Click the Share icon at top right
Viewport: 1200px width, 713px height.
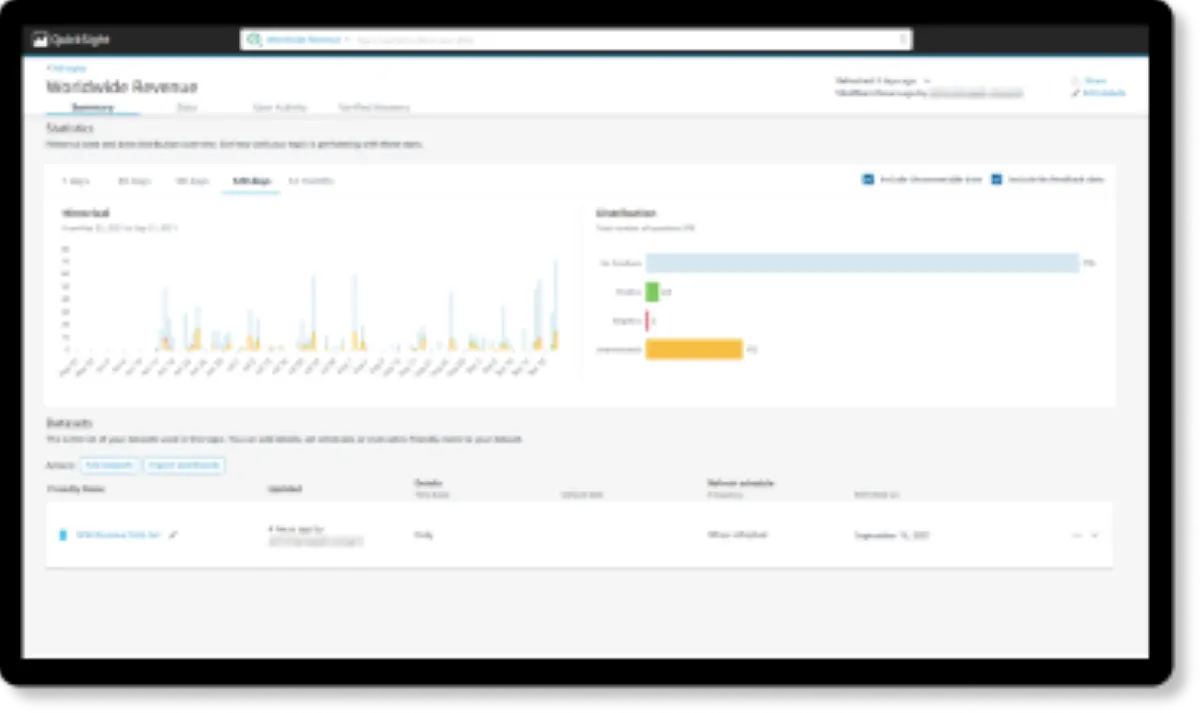coord(1074,81)
